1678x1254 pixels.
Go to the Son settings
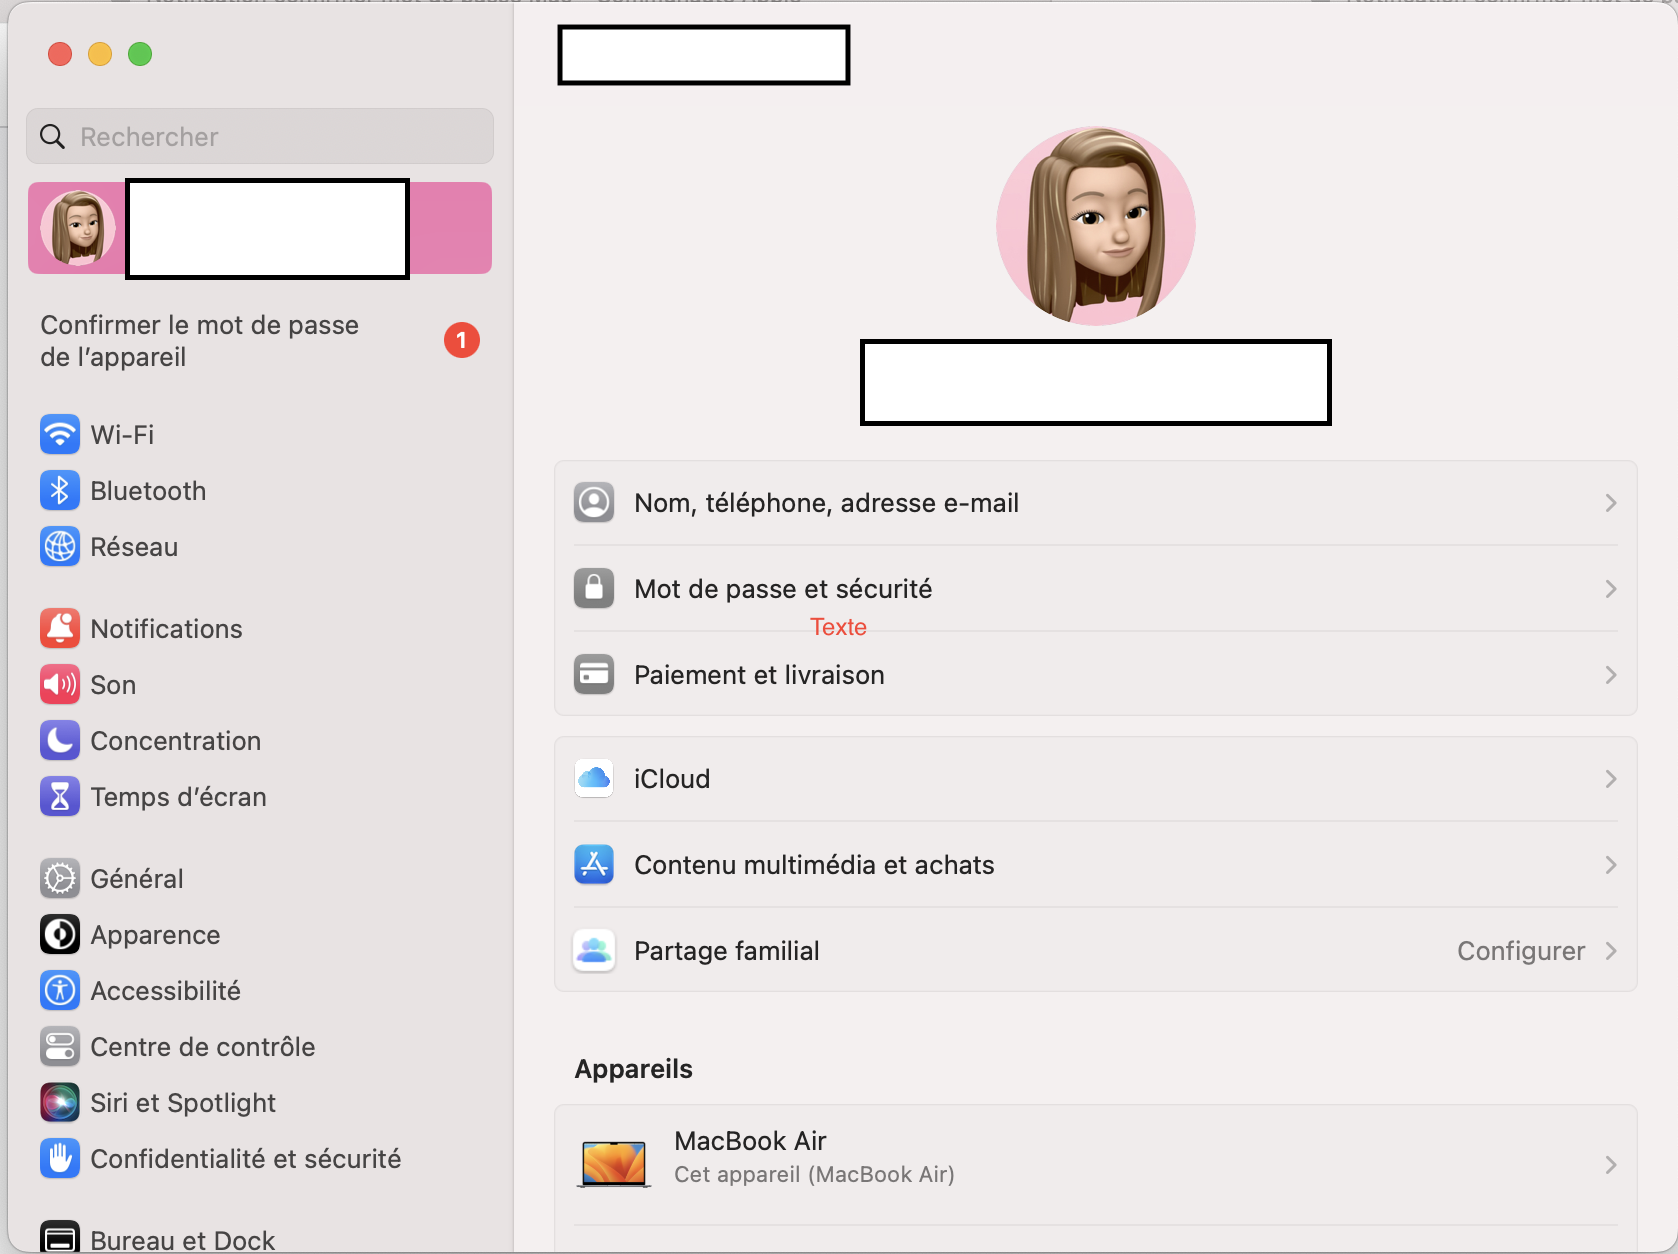tap(260, 684)
